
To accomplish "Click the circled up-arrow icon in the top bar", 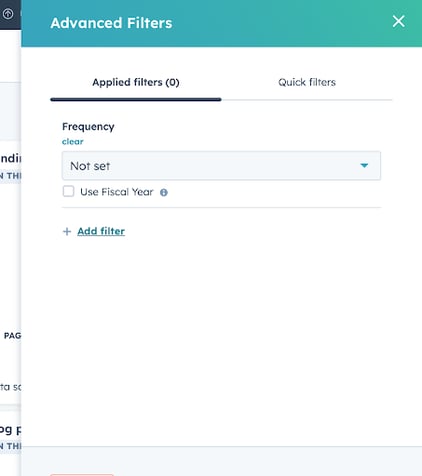I will tap(8, 14).
